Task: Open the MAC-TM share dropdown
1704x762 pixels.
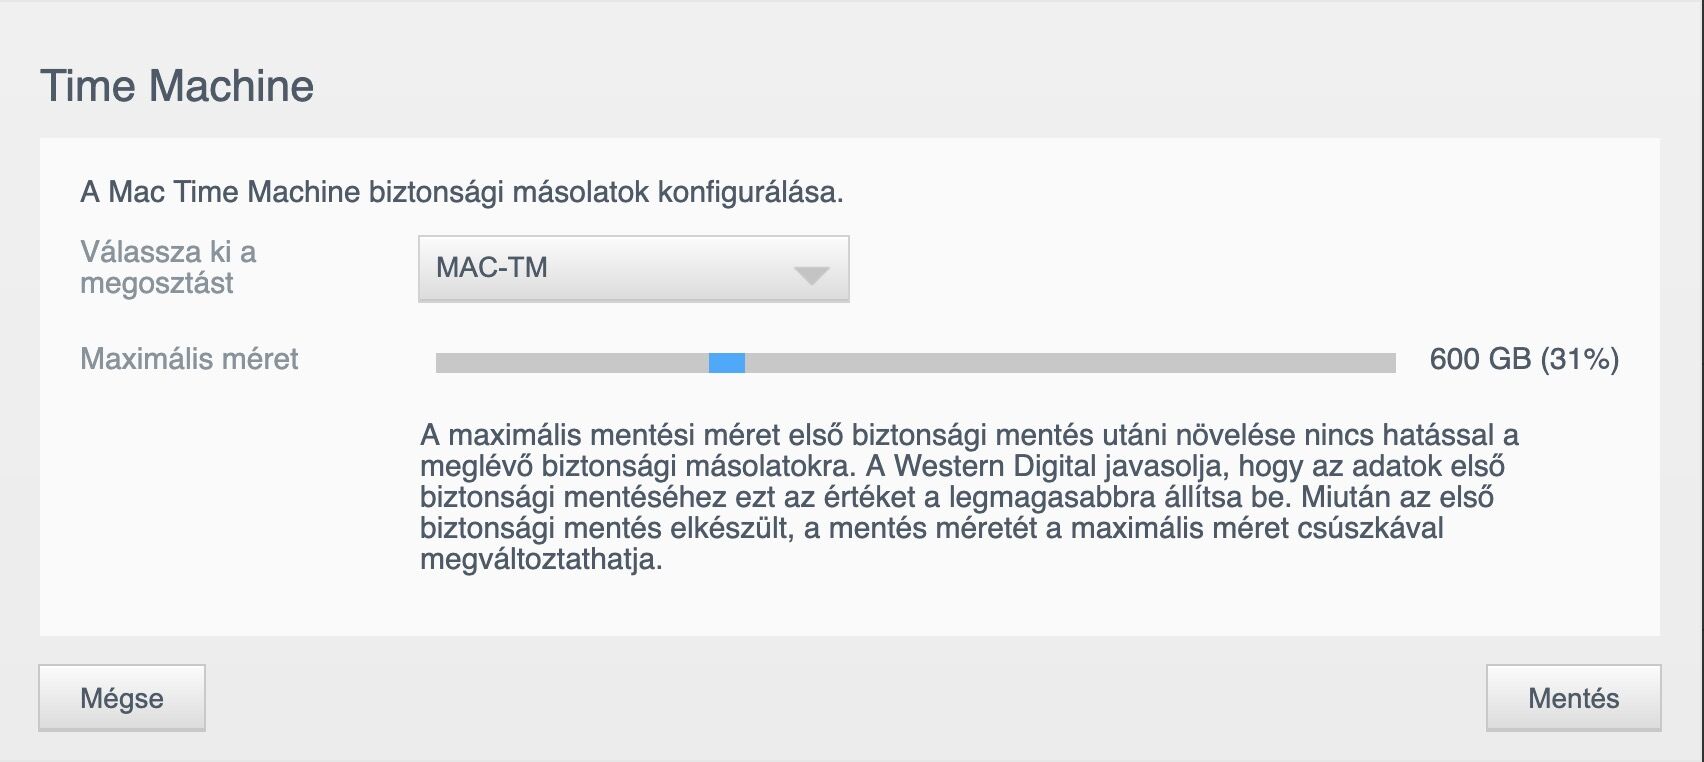Action: tap(632, 268)
